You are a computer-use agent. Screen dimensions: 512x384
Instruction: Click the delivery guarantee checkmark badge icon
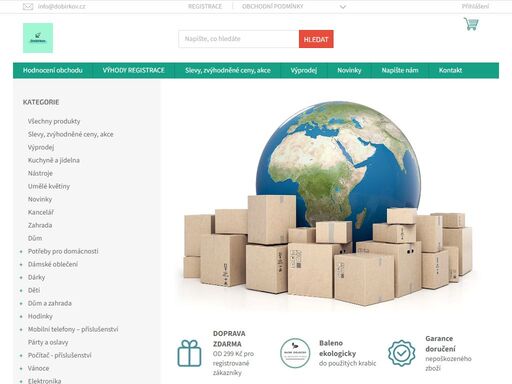point(402,353)
